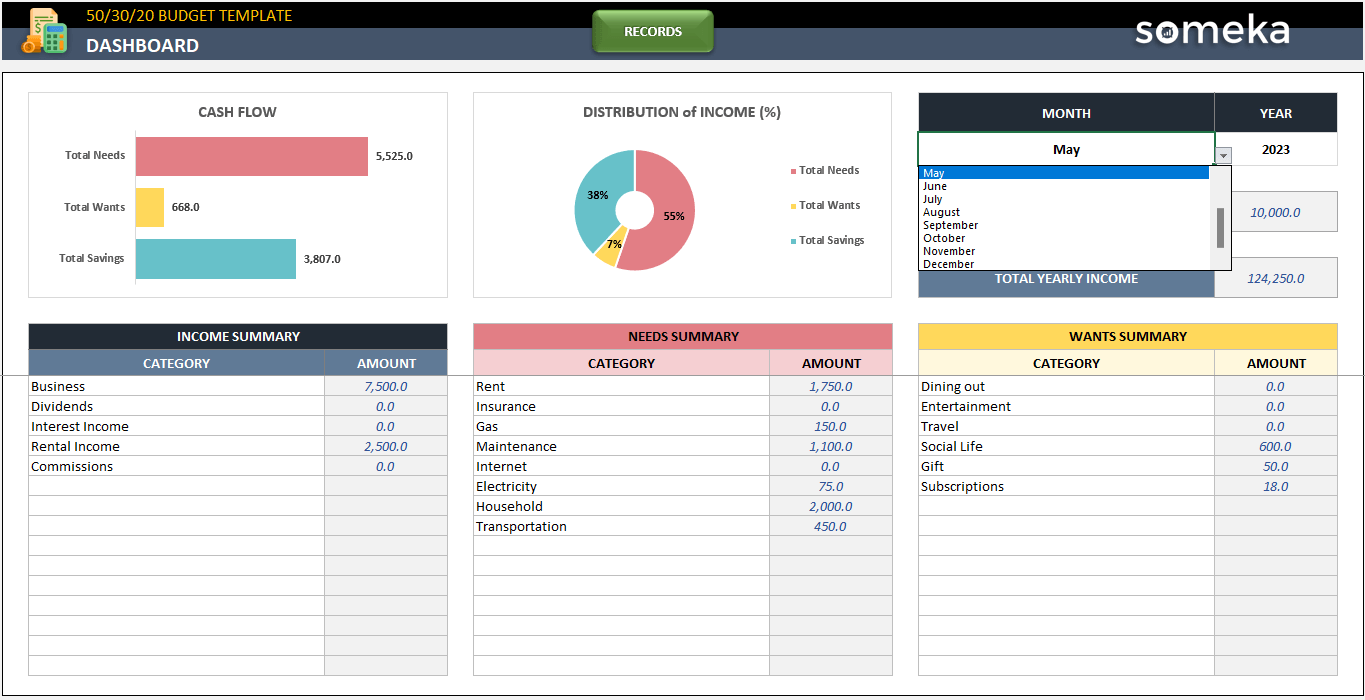
Task: Select the Maintenance category cell
Action: pos(622,446)
